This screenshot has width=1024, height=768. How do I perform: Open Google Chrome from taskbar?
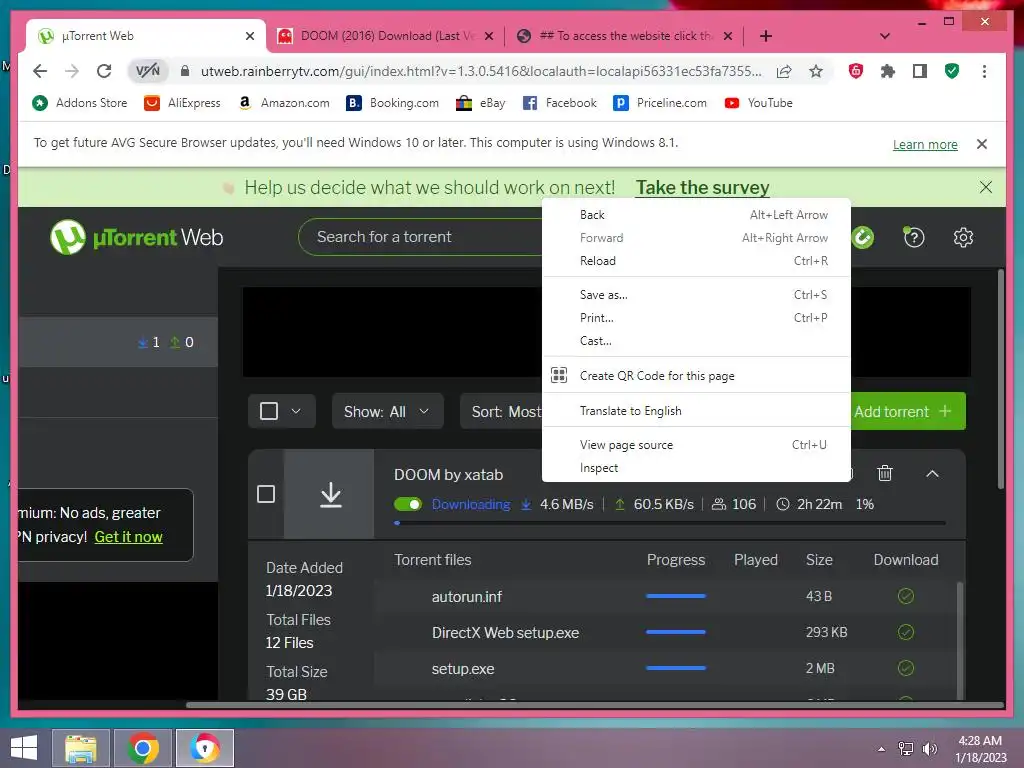click(142, 748)
